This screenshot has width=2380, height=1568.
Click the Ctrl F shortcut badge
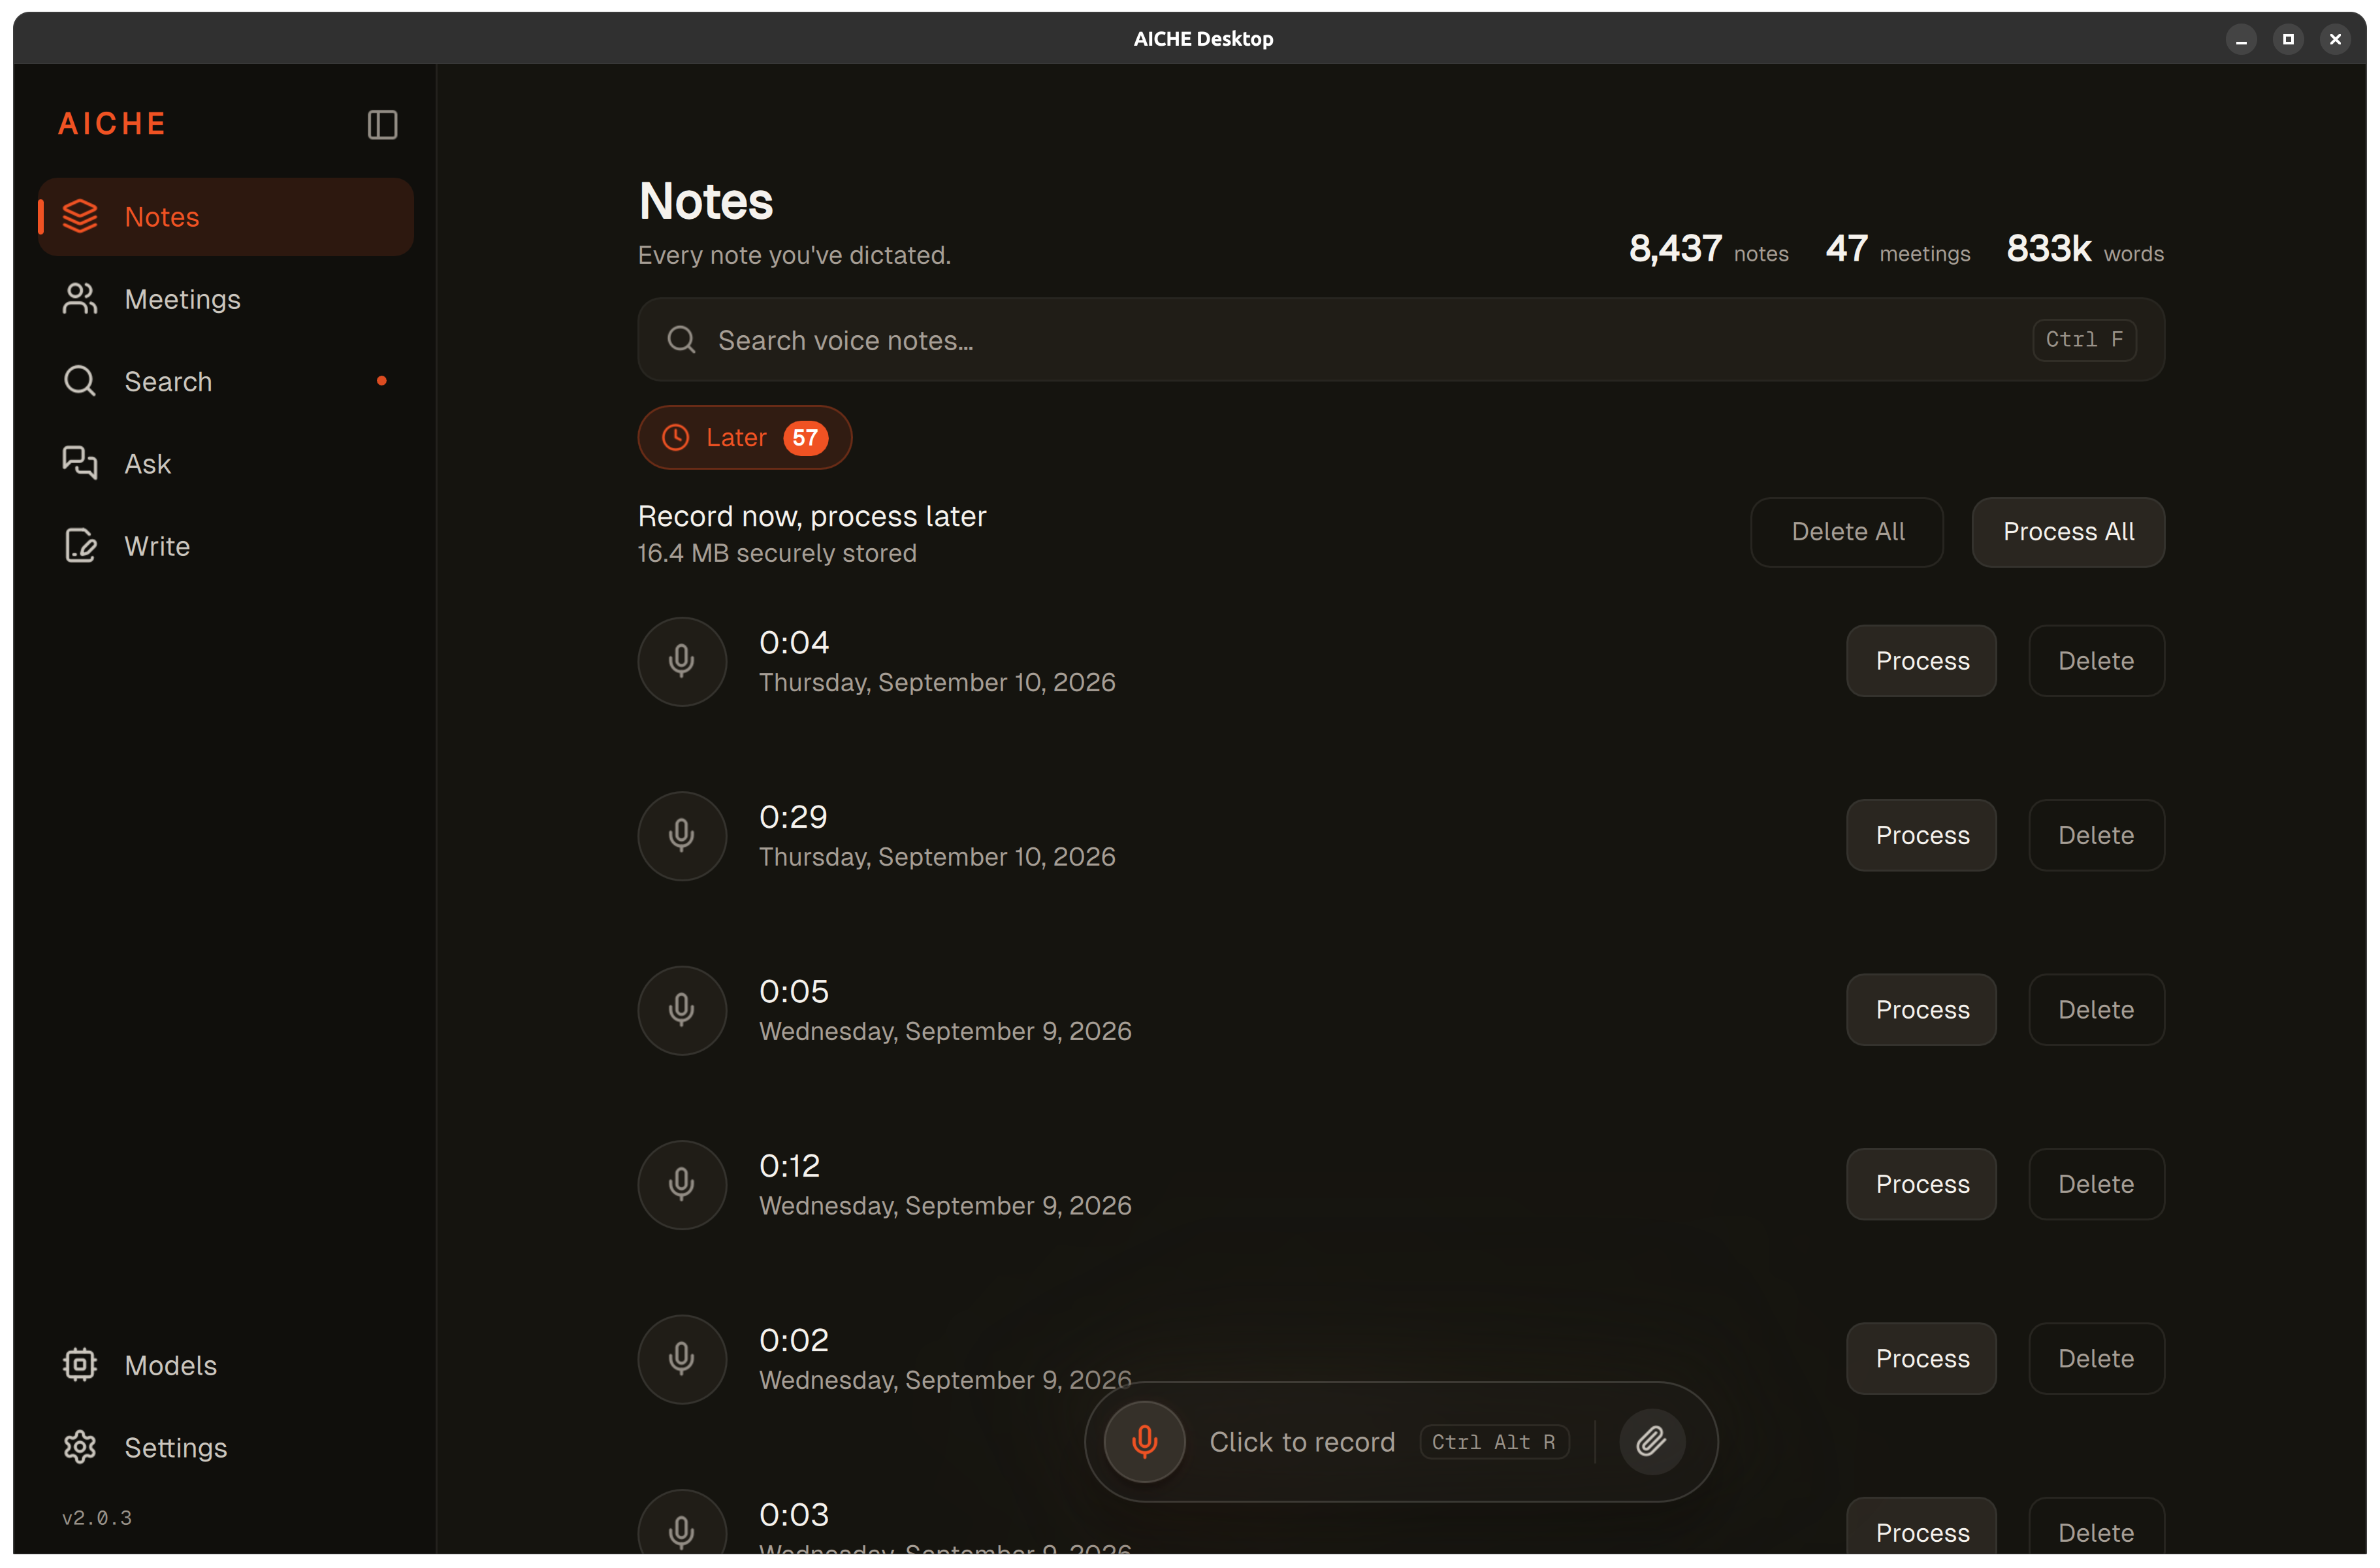(x=2084, y=340)
